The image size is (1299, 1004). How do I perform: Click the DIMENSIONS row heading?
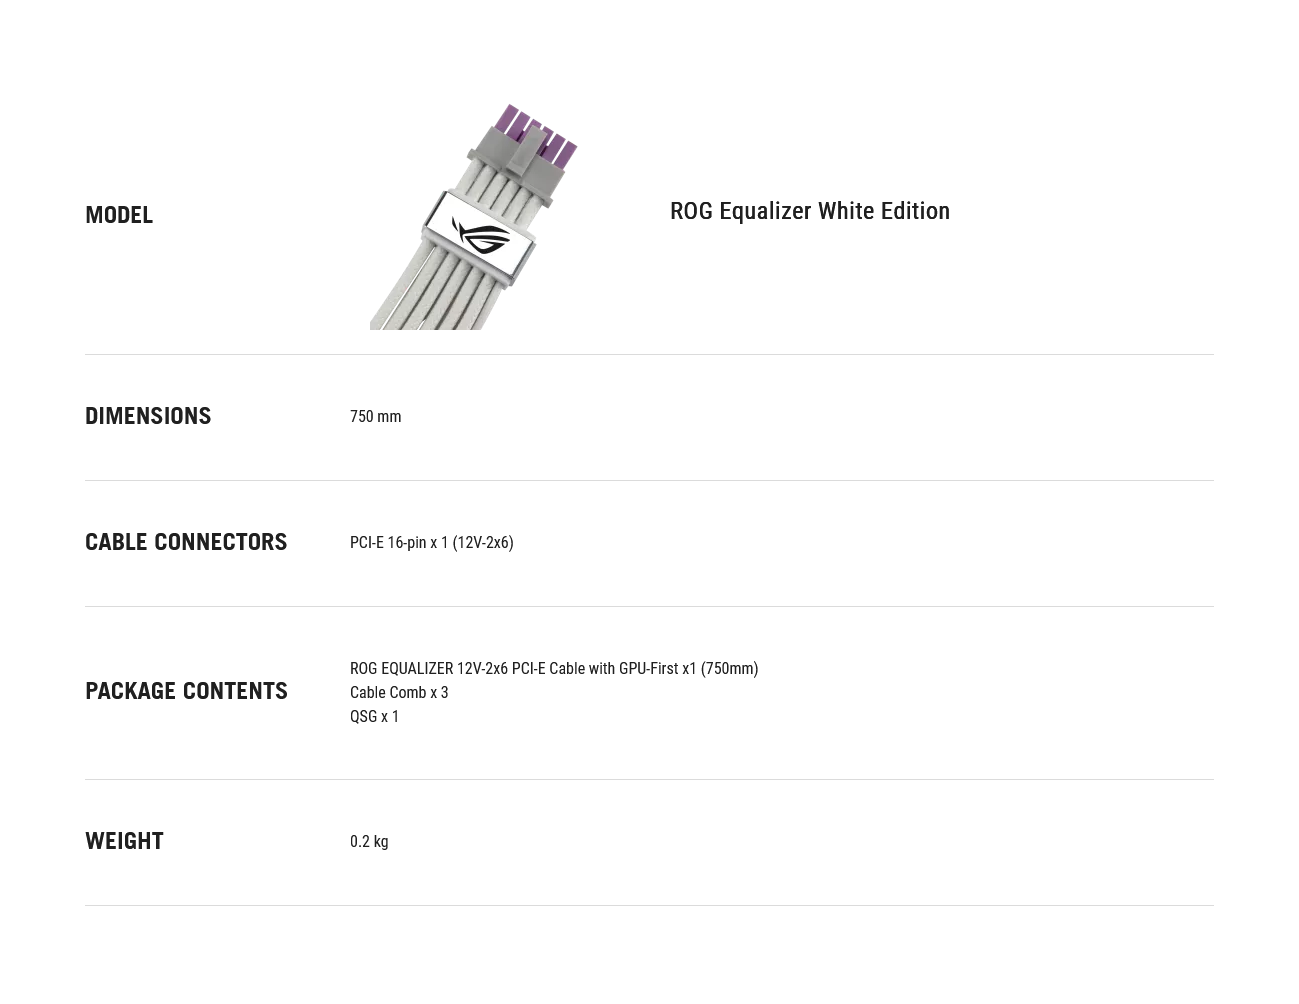pos(148,416)
